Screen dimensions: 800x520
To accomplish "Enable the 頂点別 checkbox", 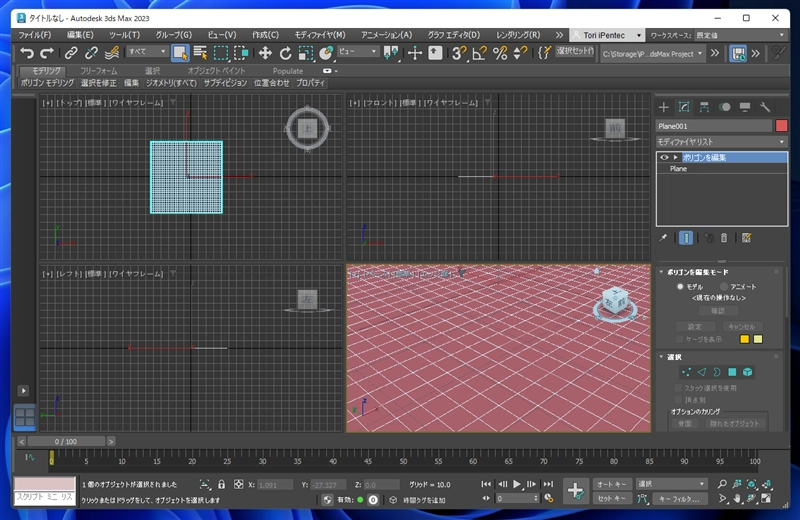I will 678,400.
